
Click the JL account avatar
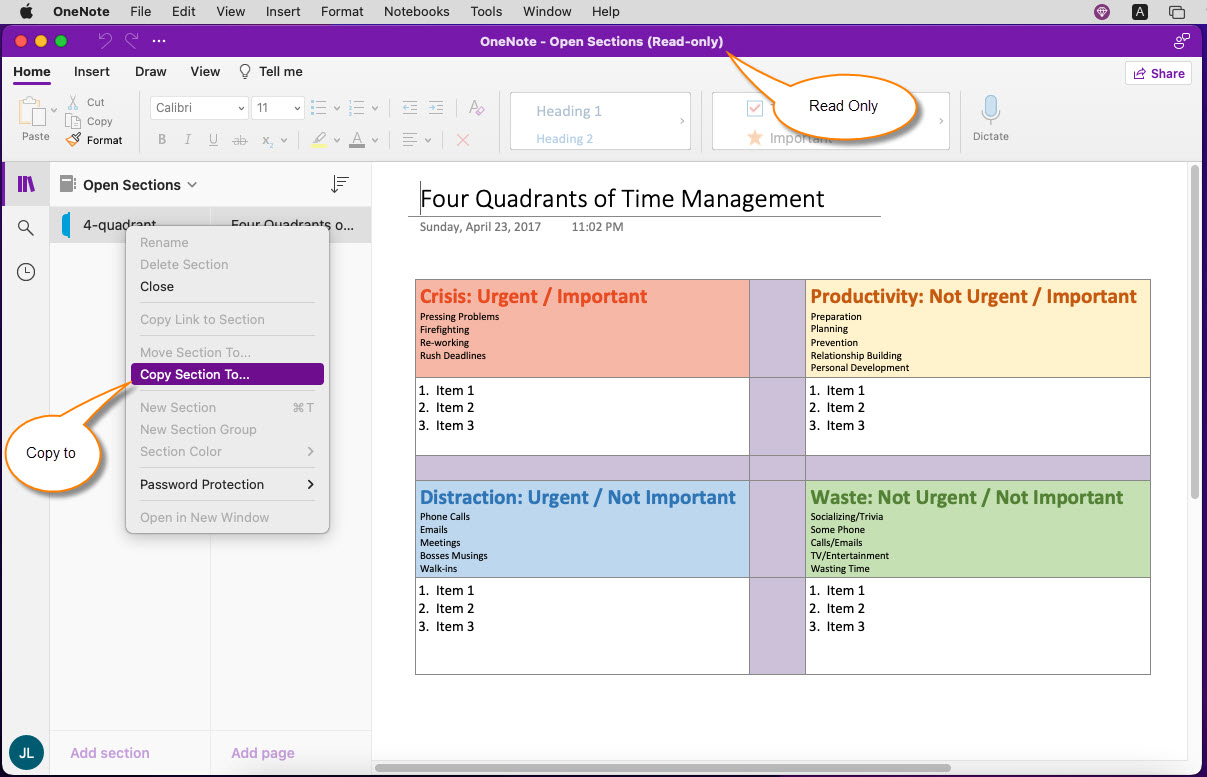(26, 752)
